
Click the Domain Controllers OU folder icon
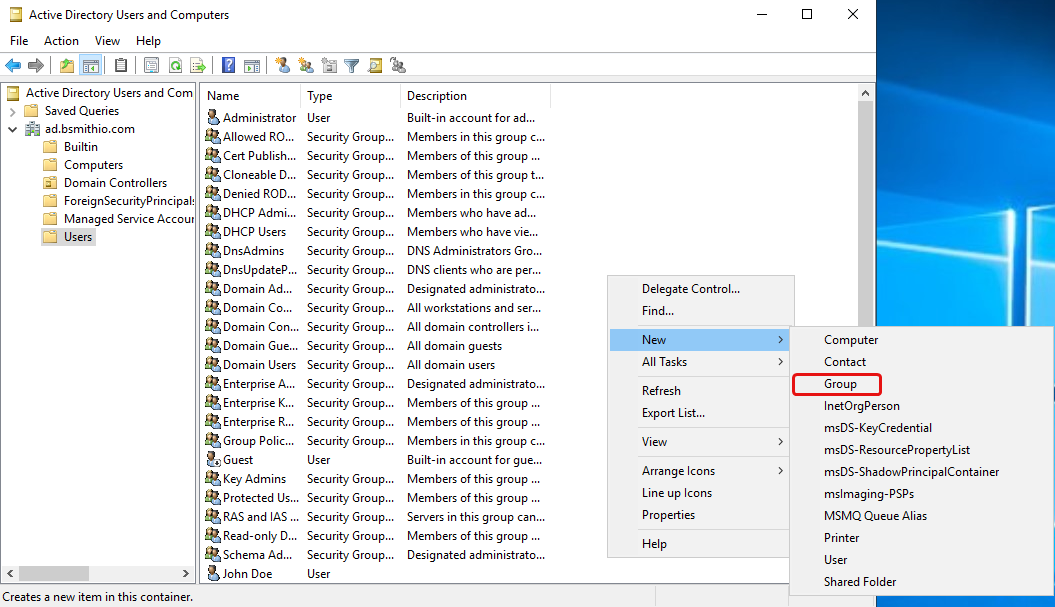[x=50, y=182]
